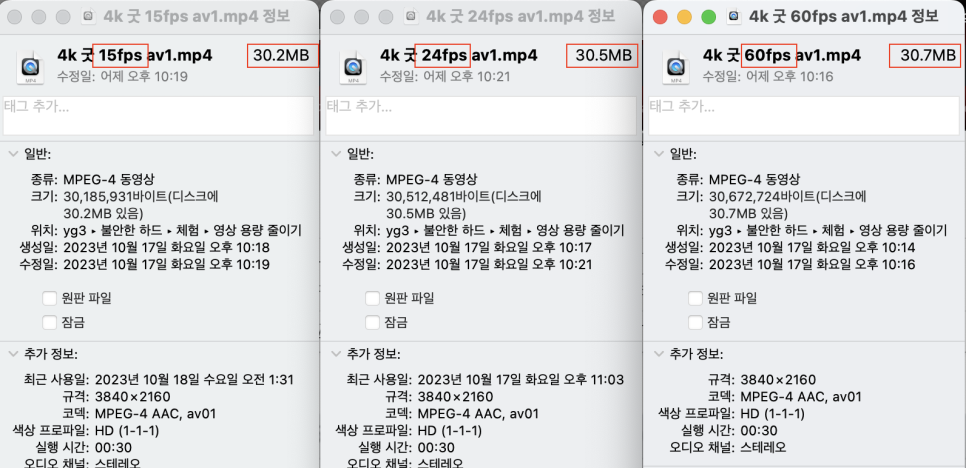This screenshot has width=966, height=468.
Task: Click 수정일 어제 오후 10:16 subtitle
Action: [x=768, y=76]
